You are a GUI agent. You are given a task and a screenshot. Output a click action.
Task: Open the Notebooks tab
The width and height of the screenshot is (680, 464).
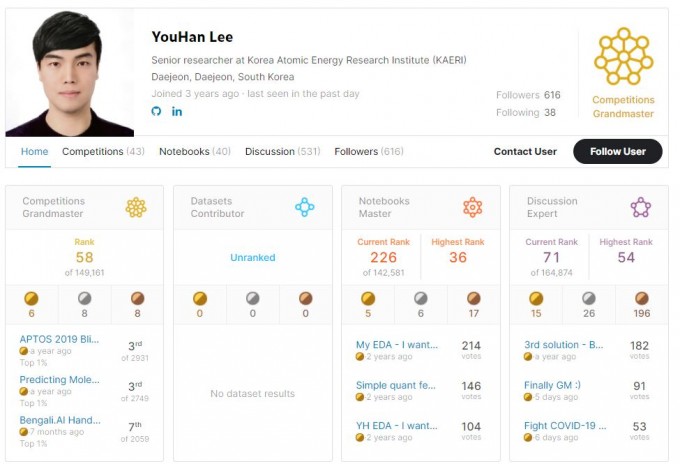(x=194, y=152)
